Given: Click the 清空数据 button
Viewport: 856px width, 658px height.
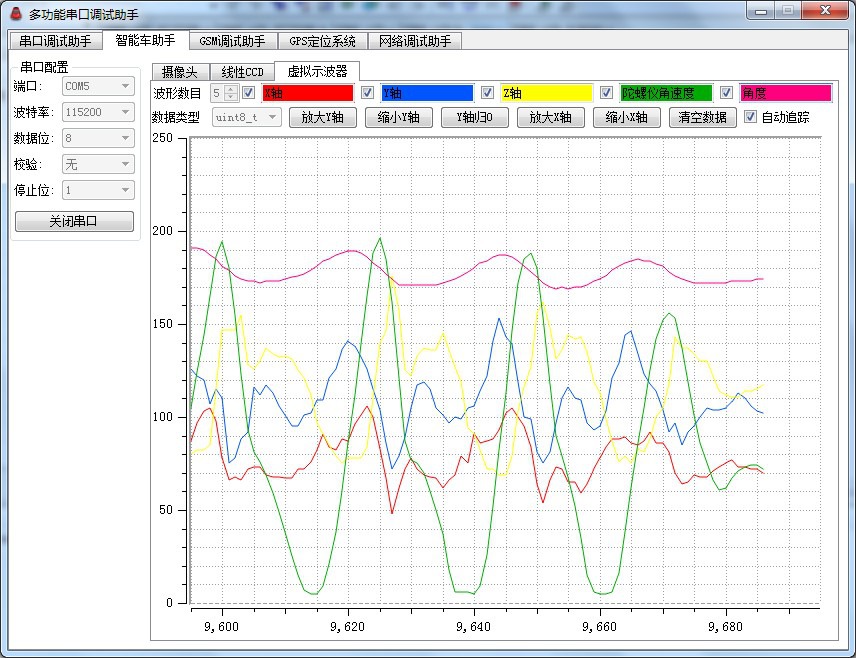Looking at the screenshot, I should [x=703, y=117].
